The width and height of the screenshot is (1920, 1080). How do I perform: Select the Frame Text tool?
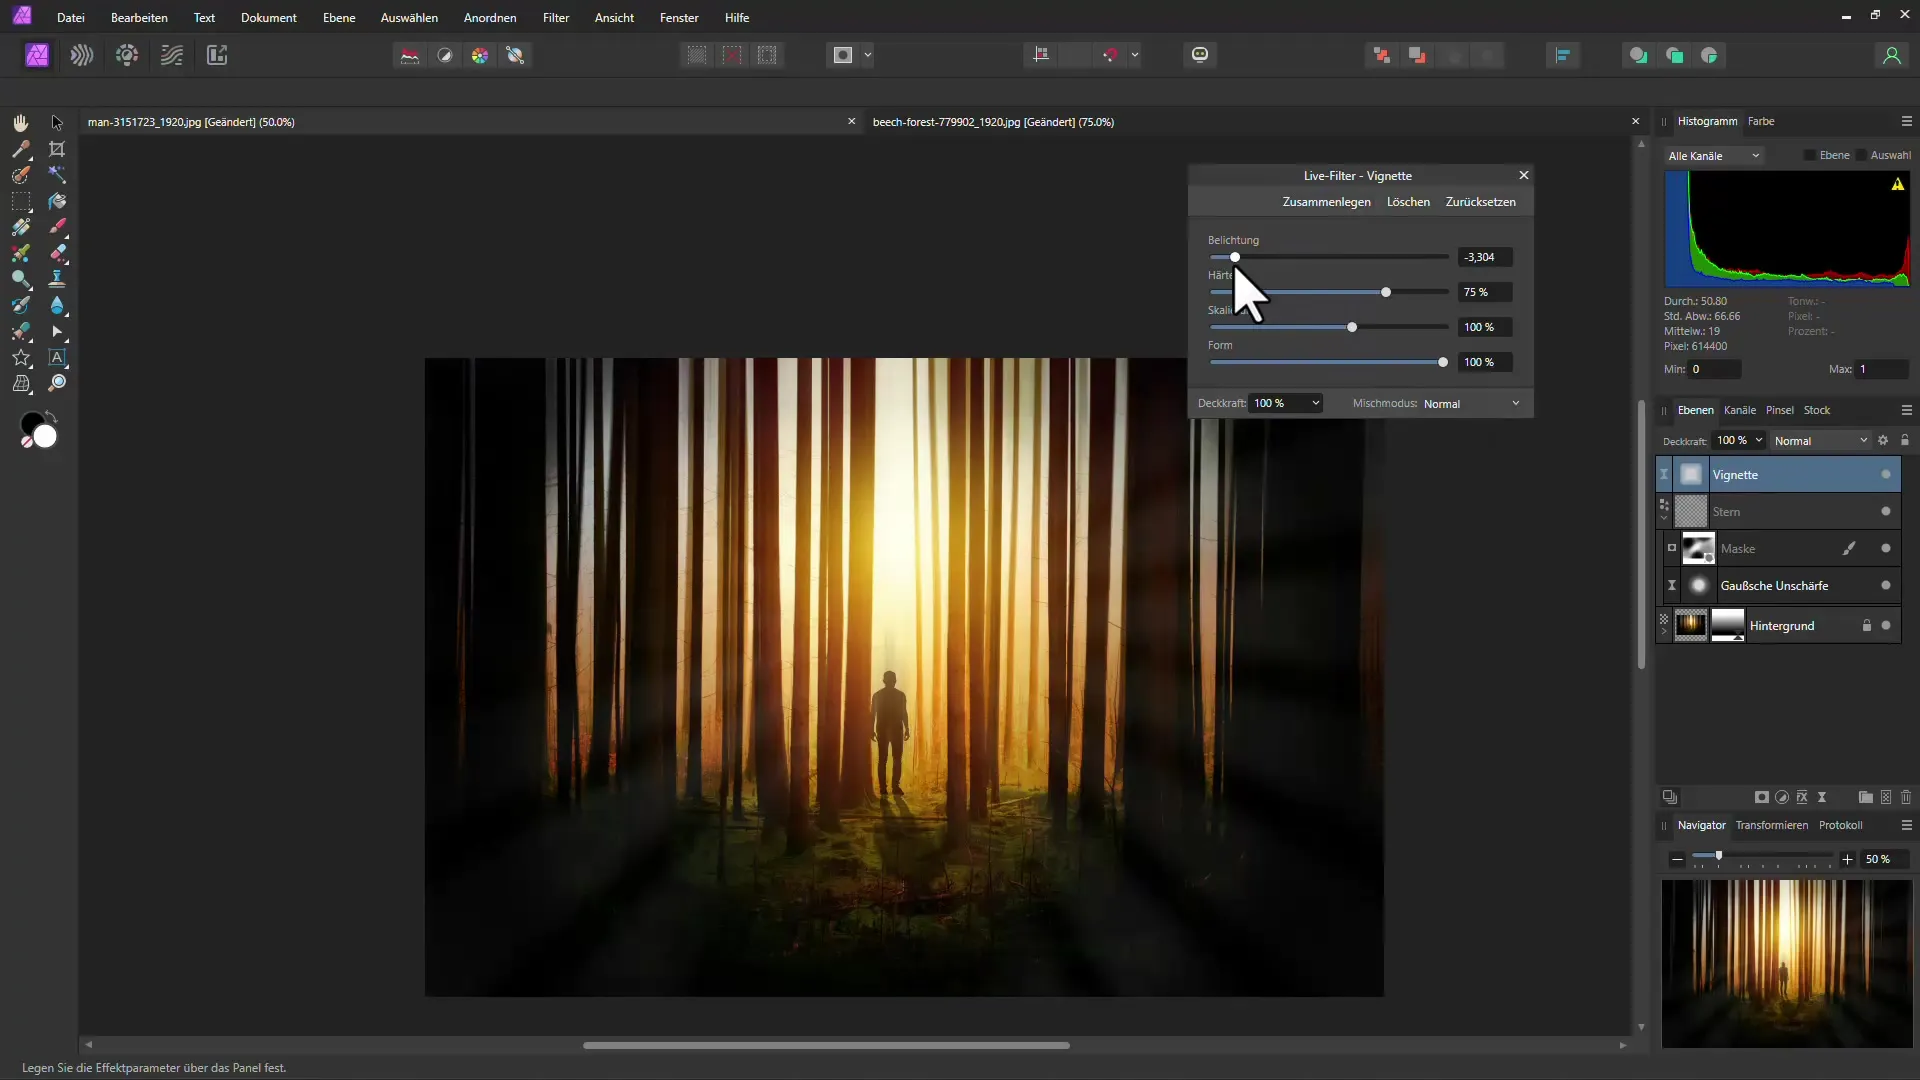(x=57, y=357)
